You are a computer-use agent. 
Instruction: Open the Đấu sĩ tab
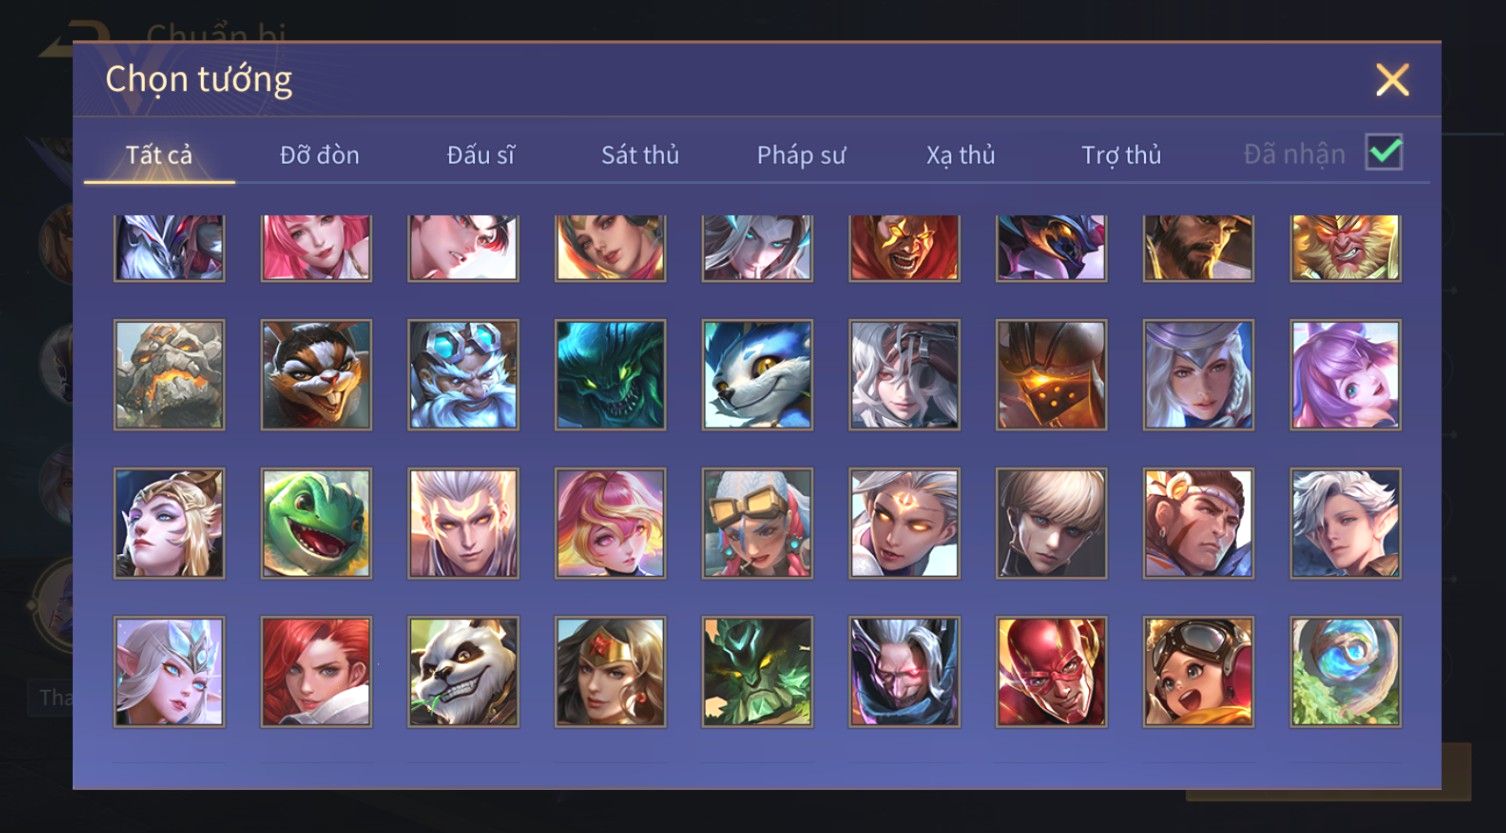coord(480,155)
